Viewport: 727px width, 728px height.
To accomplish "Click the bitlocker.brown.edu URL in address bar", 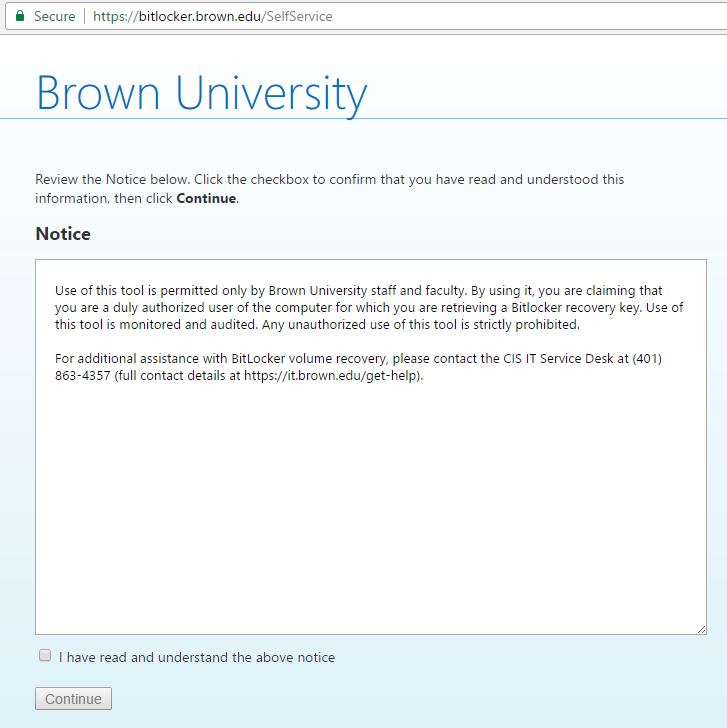I will click(x=213, y=16).
